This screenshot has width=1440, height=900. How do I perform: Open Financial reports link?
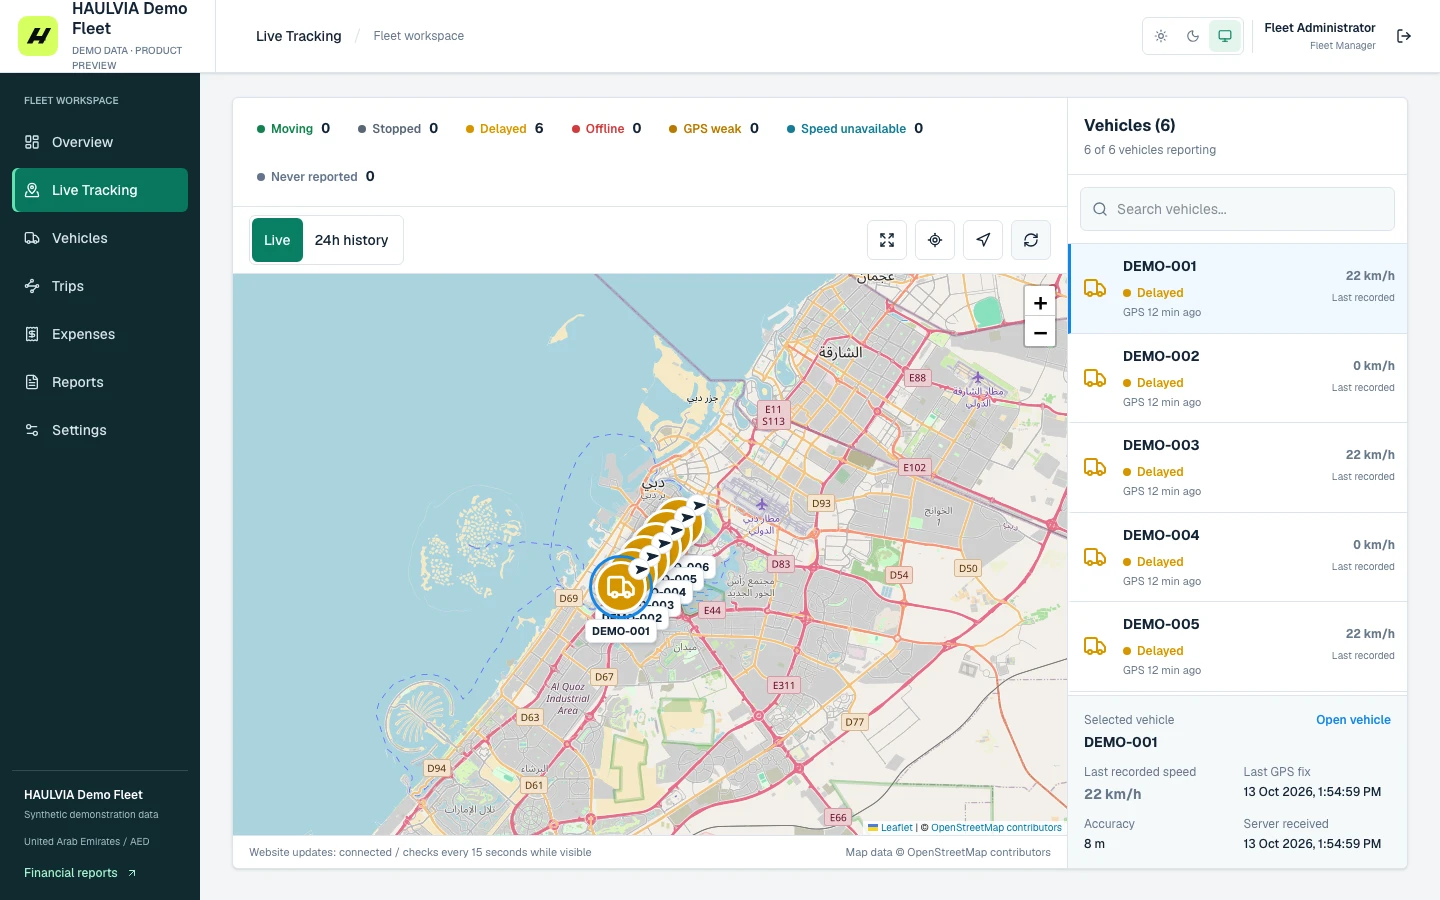(80, 873)
